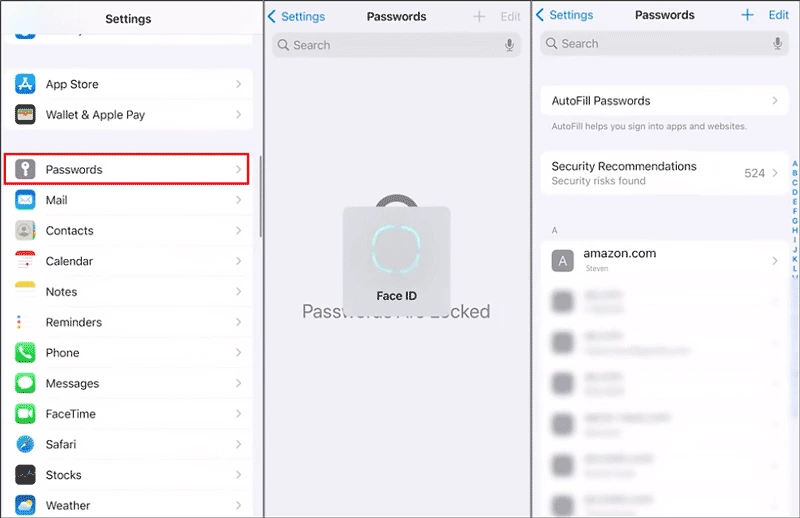Tap the FaceTime camera icon

(26, 414)
